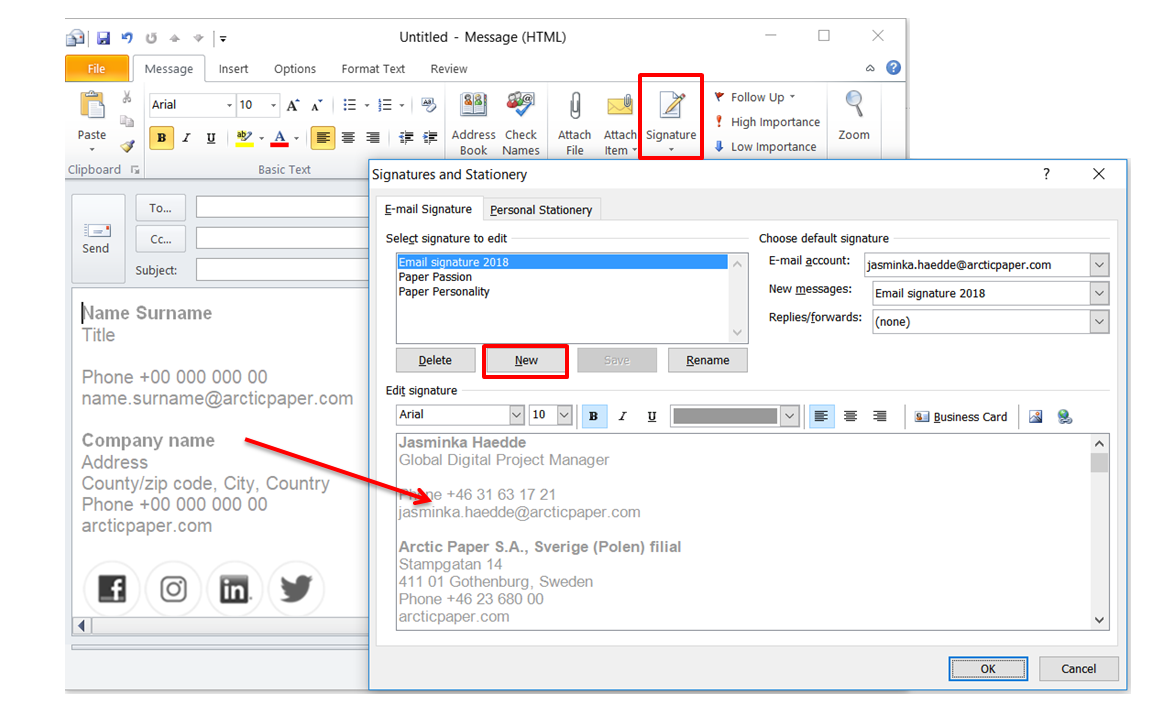1175x713 pixels.
Task: Toggle Bold in the ribbon Basic Text group
Action: pyautogui.click(x=161, y=138)
